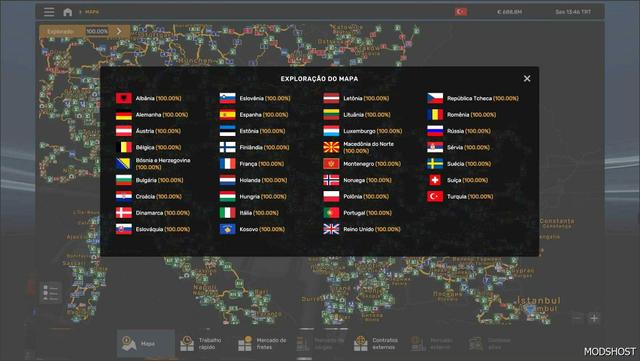Open Contratos externos icon

point(361,343)
